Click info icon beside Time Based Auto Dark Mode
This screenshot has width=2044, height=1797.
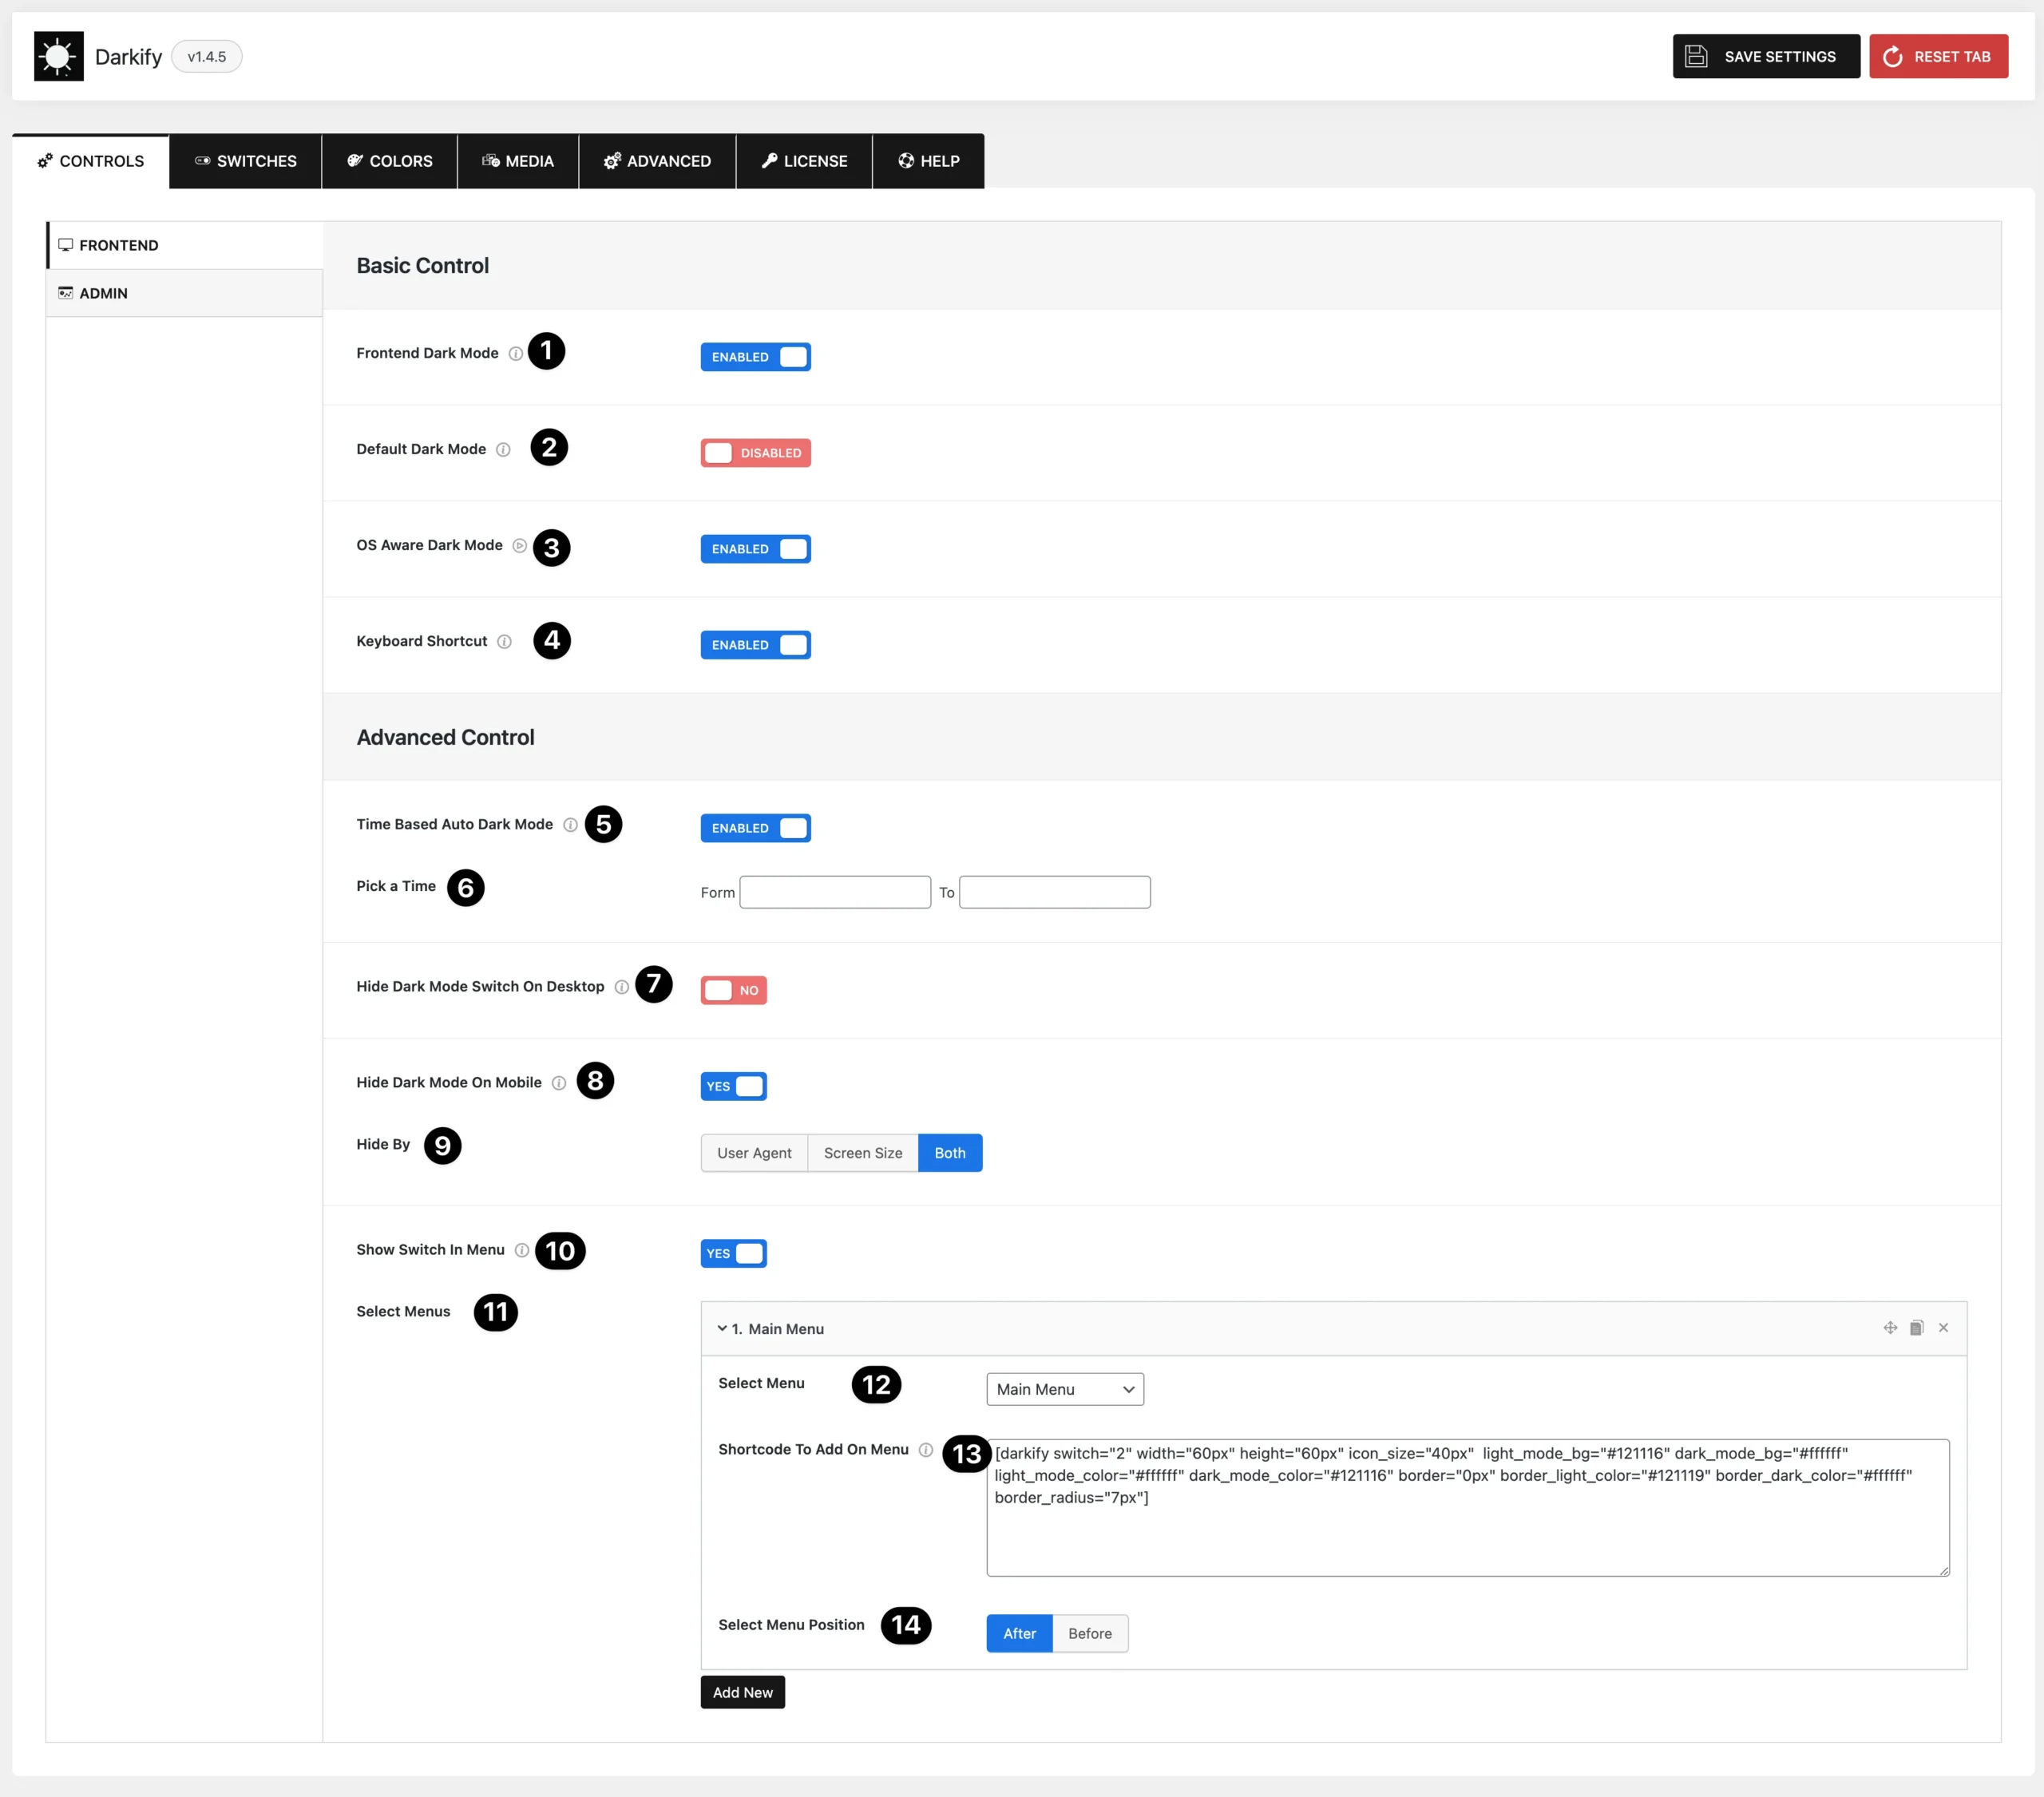[x=570, y=824]
